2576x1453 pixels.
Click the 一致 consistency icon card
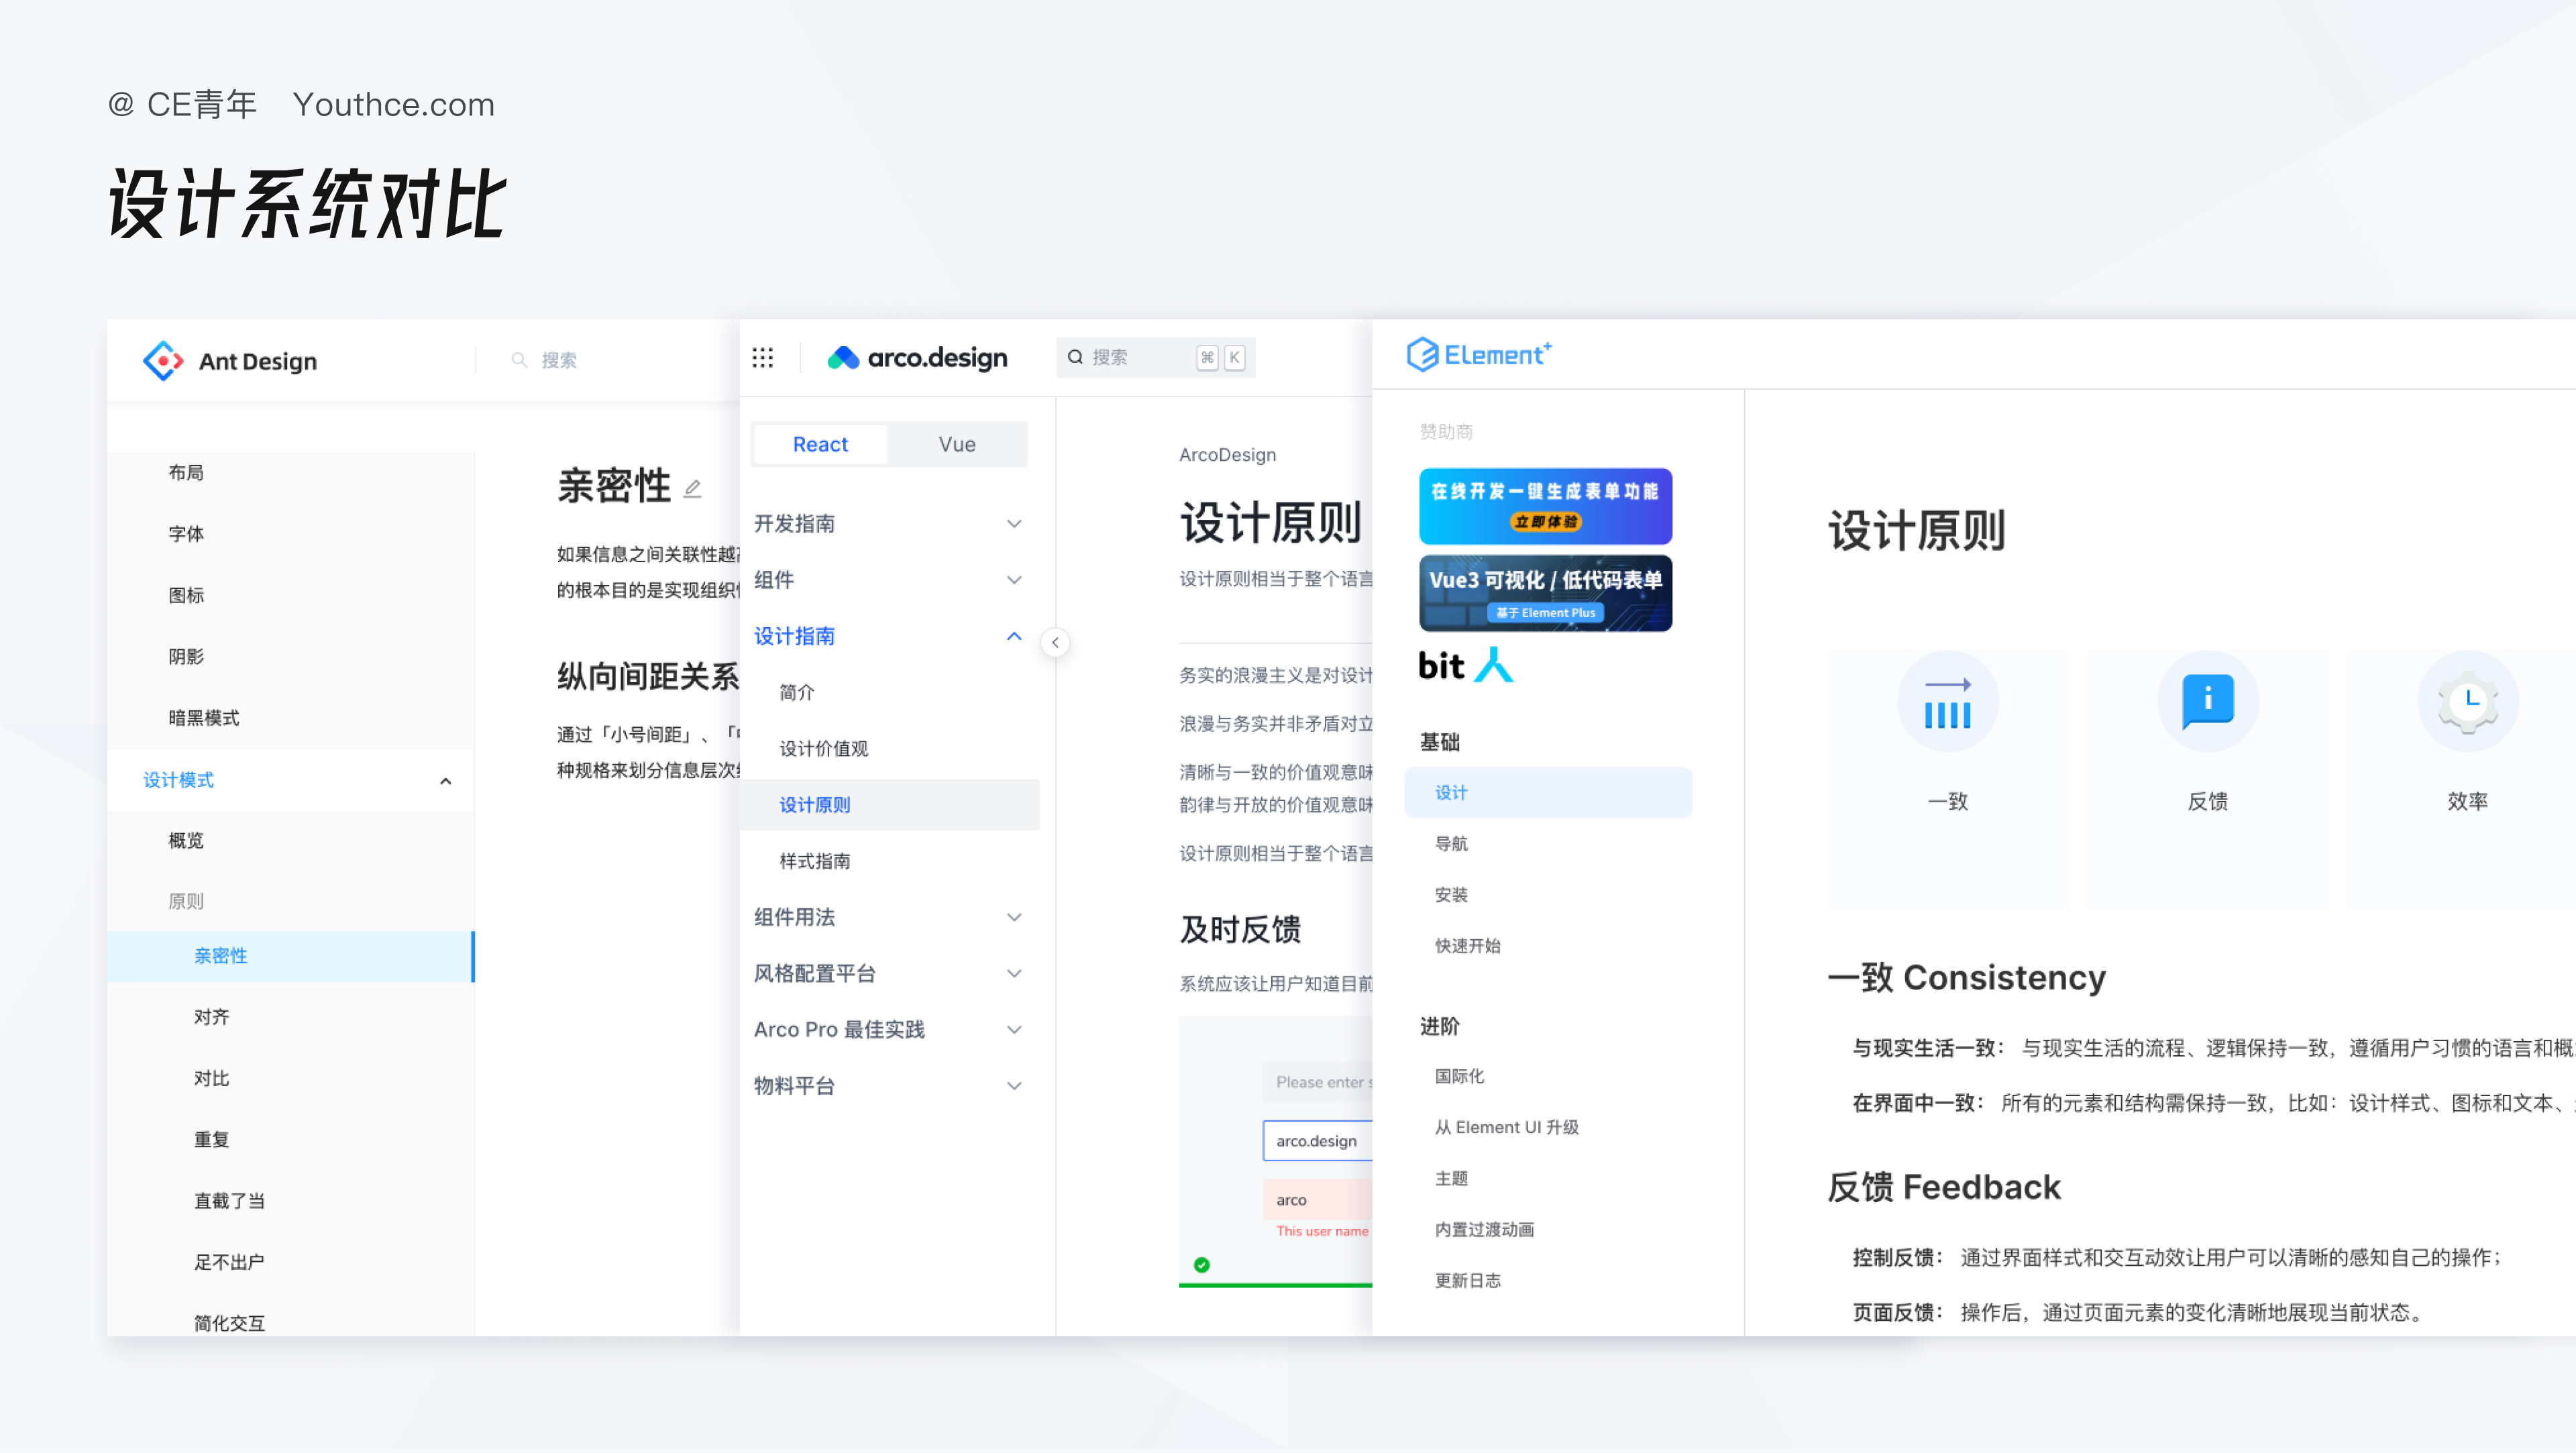(1947, 702)
